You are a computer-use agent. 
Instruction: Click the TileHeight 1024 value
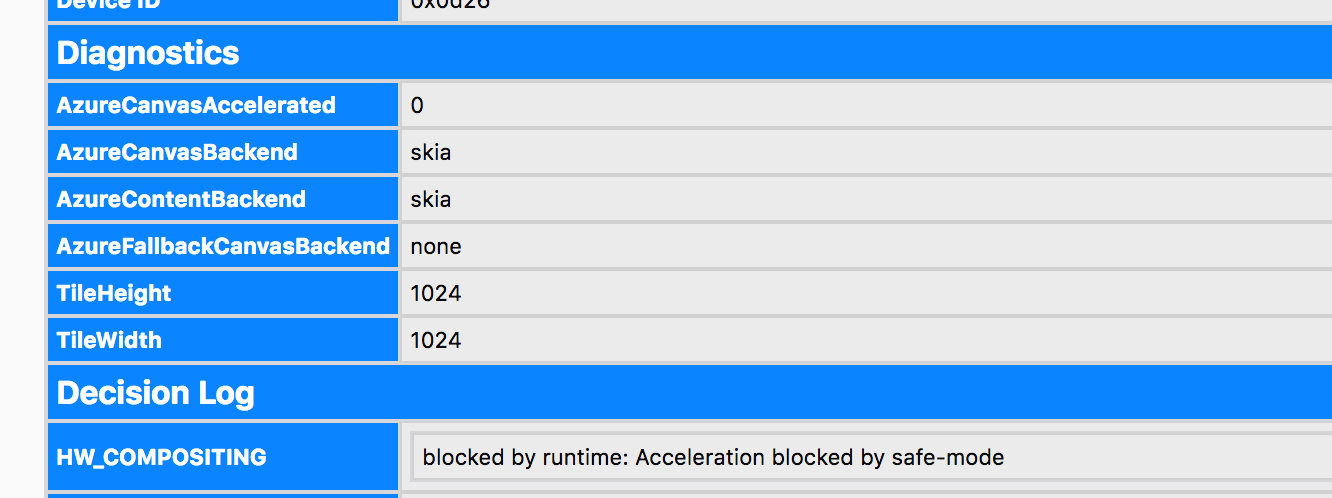tap(436, 293)
